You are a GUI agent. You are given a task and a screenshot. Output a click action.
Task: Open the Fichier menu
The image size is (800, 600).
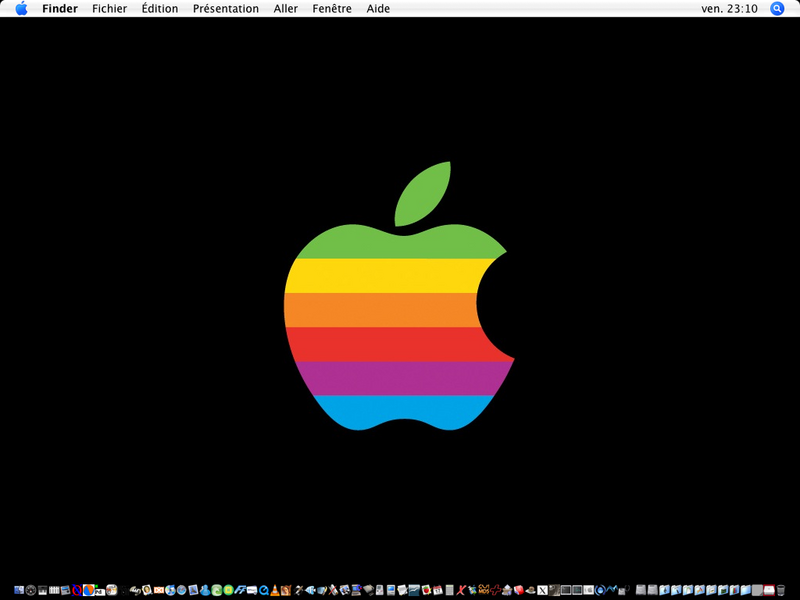click(x=109, y=9)
